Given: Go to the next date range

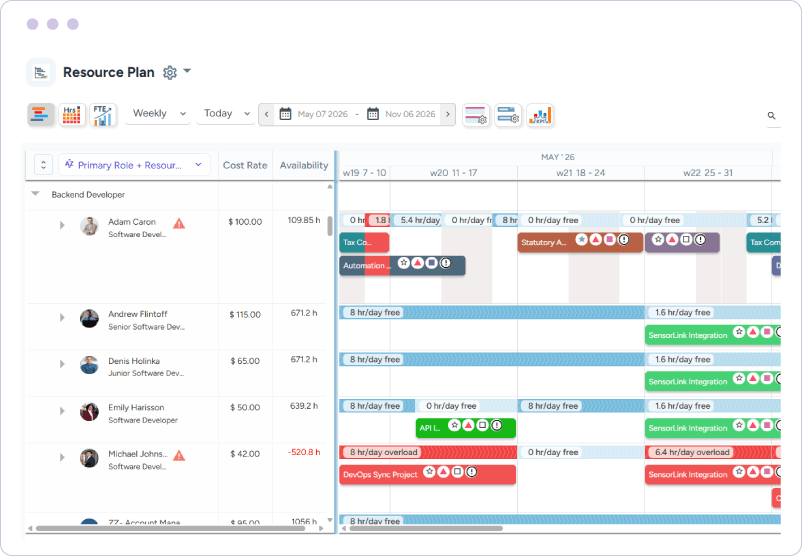Looking at the screenshot, I should 448,114.
